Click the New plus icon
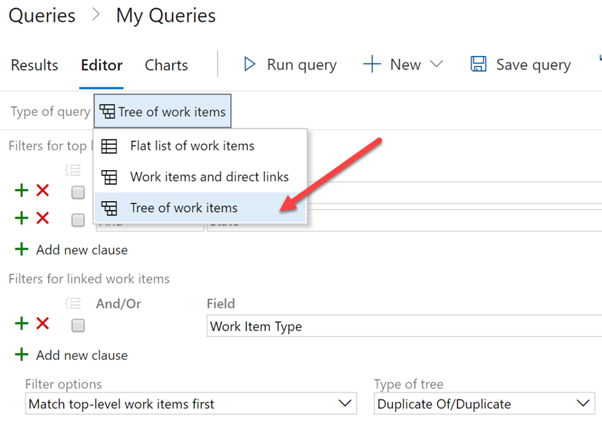This screenshot has height=423, width=602. coord(372,65)
